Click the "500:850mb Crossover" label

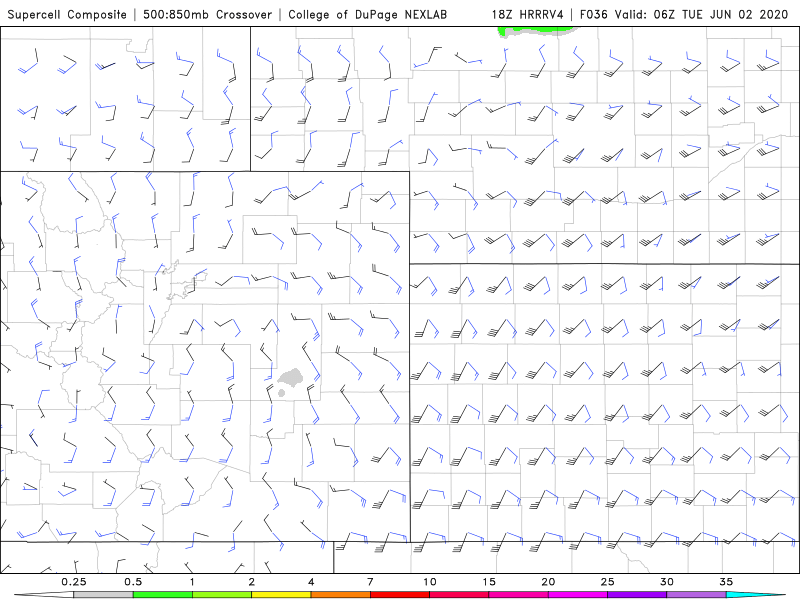click(208, 14)
